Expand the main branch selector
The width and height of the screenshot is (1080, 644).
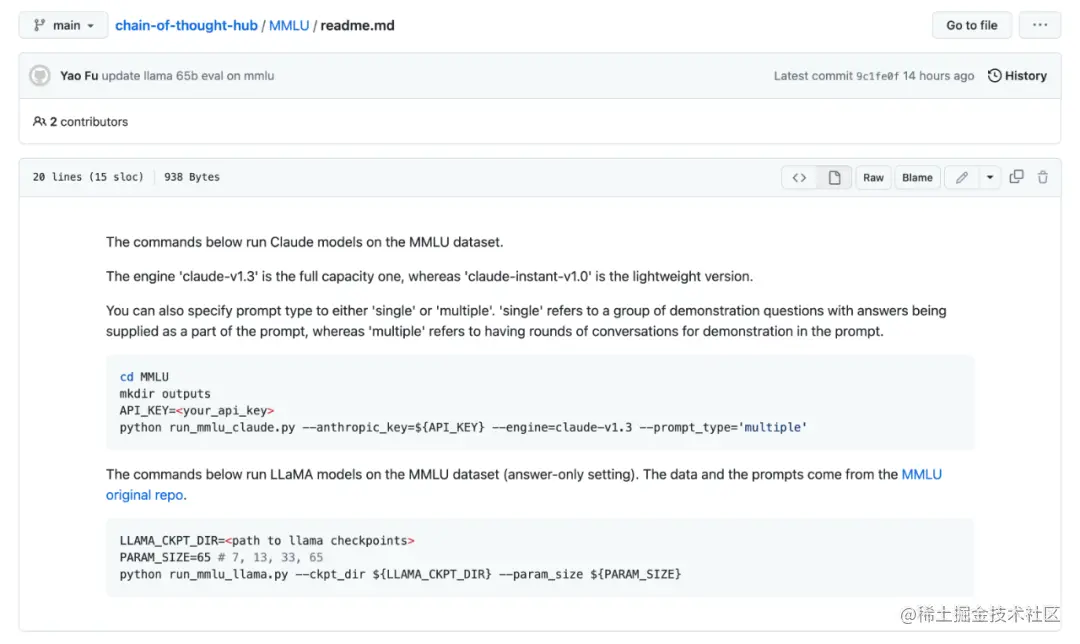click(63, 25)
